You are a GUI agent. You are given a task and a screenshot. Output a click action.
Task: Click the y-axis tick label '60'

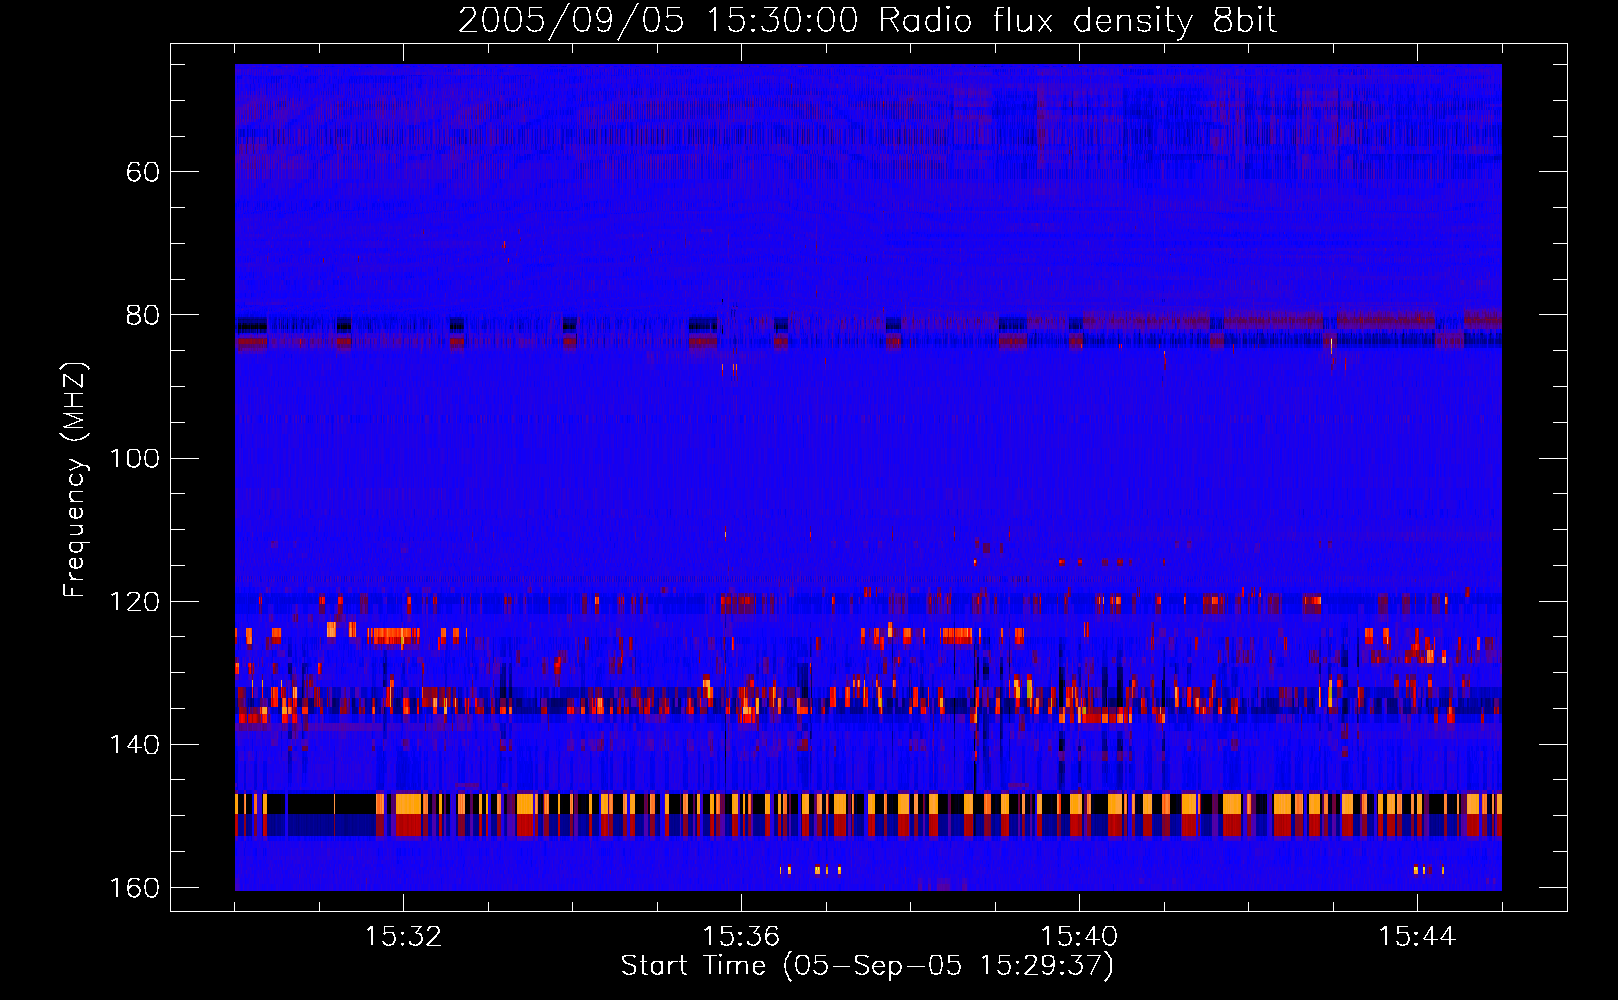click(x=143, y=172)
